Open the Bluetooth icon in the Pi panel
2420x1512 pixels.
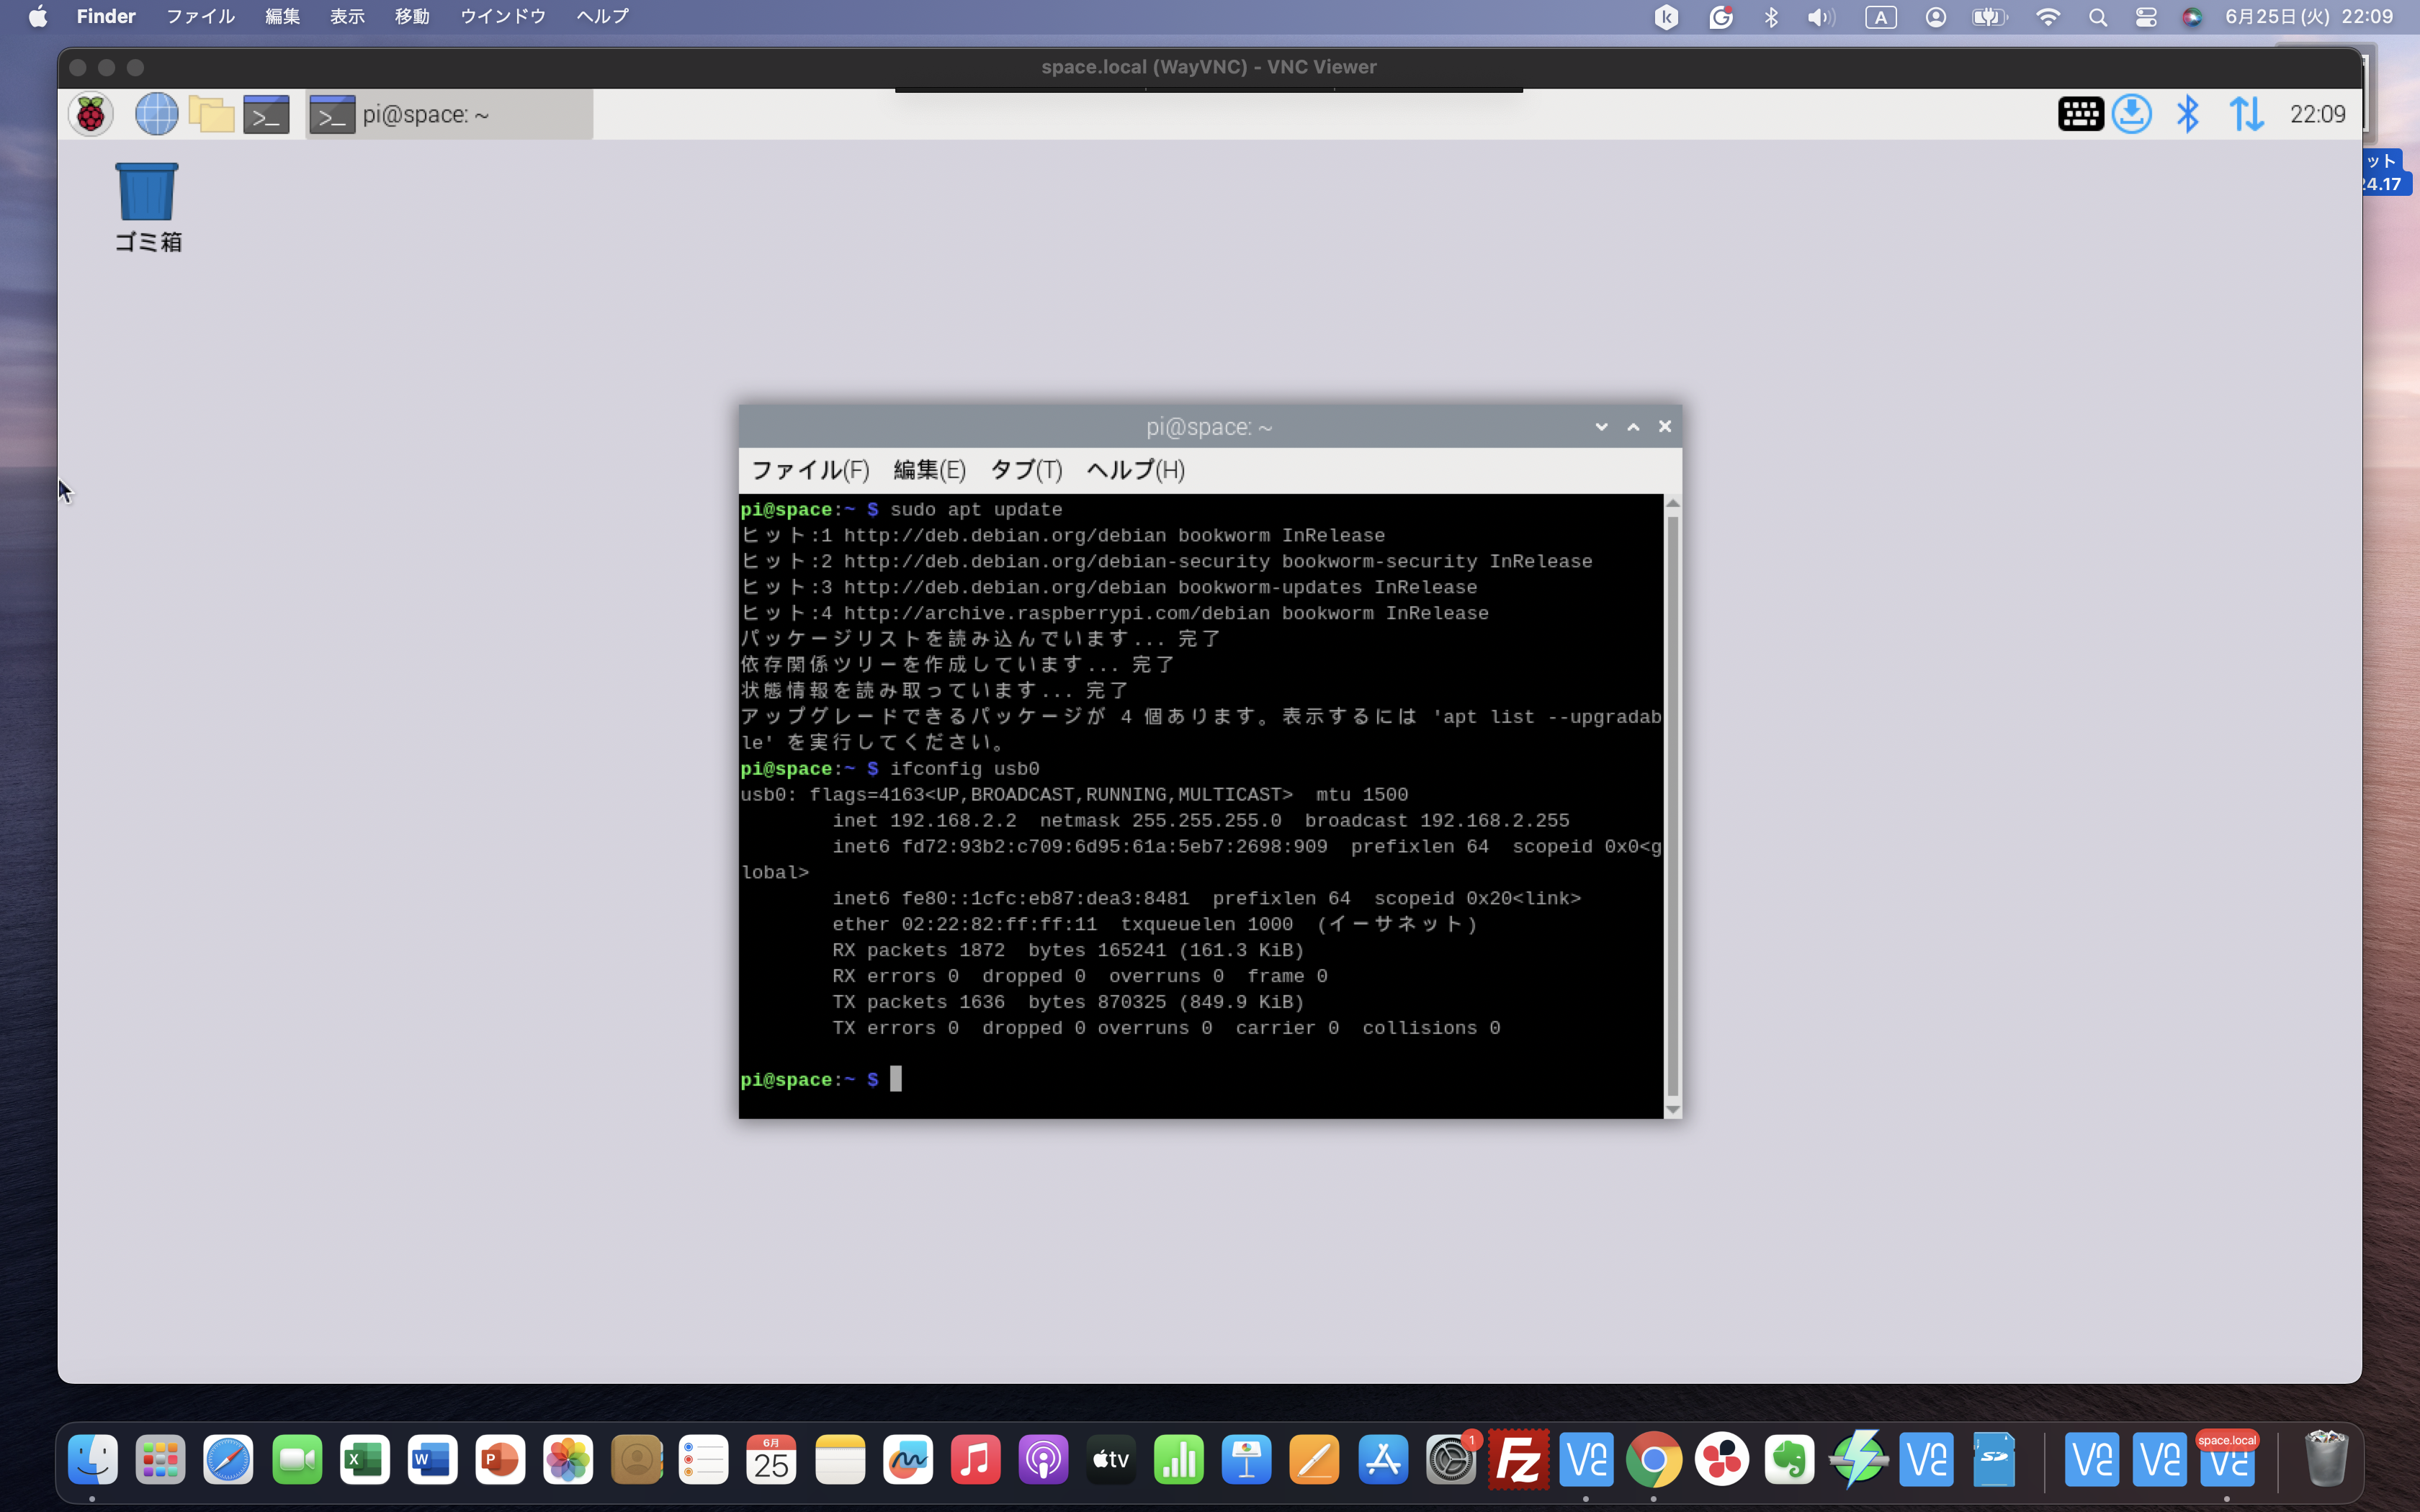pyautogui.click(x=2188, y=114)
